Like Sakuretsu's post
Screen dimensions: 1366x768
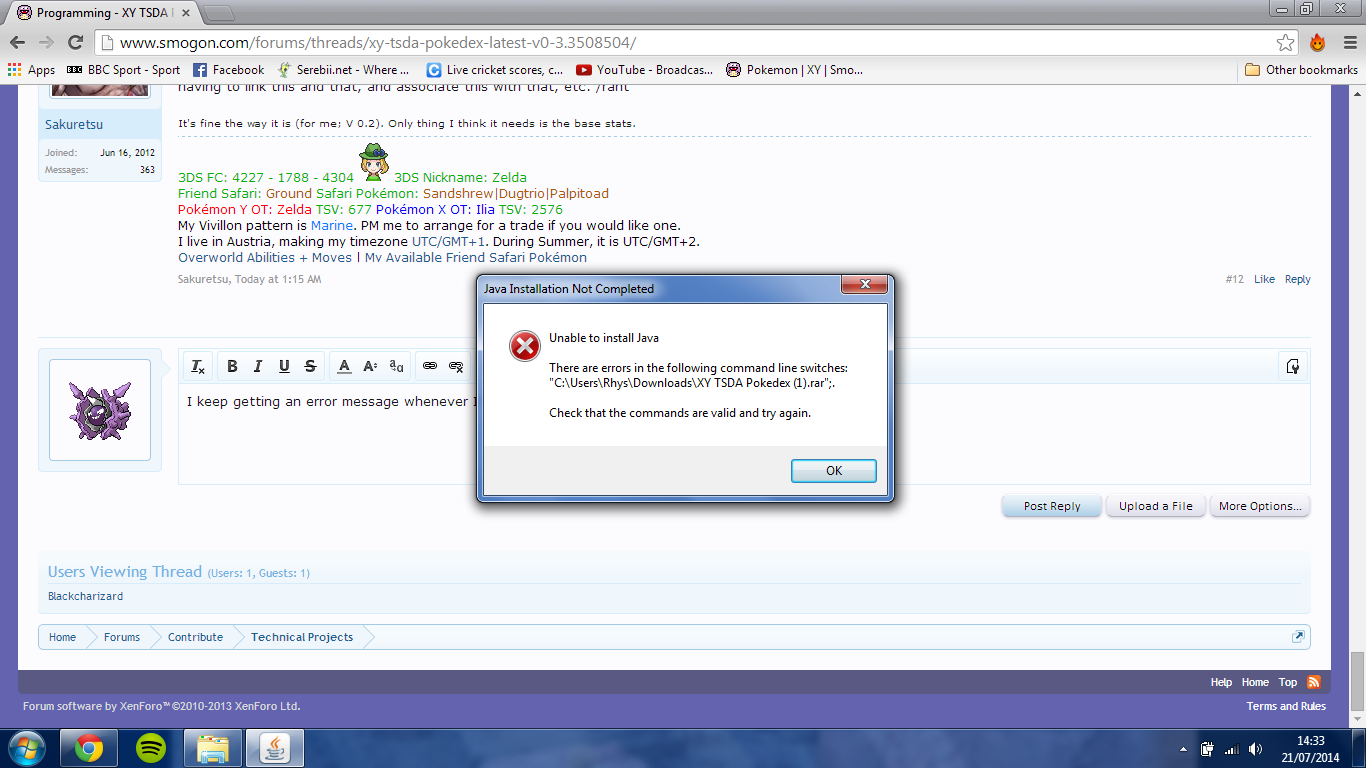(x=1264, y=280)
